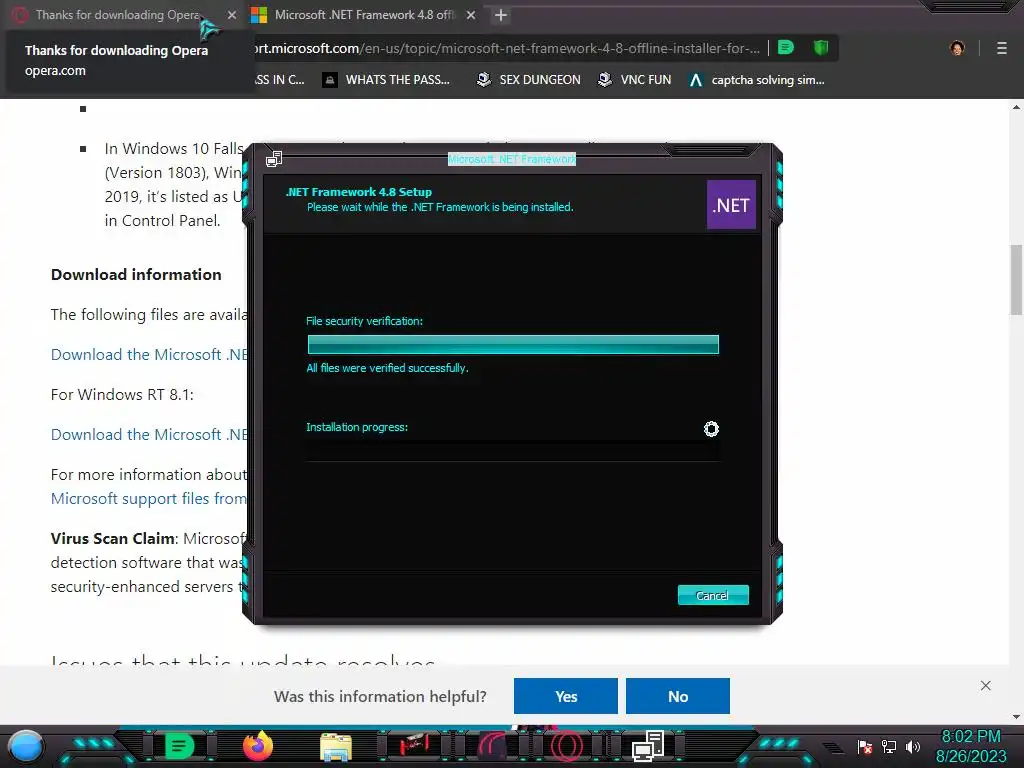Click .NET Framework 4.8 Setup heading

click(359, 192)
